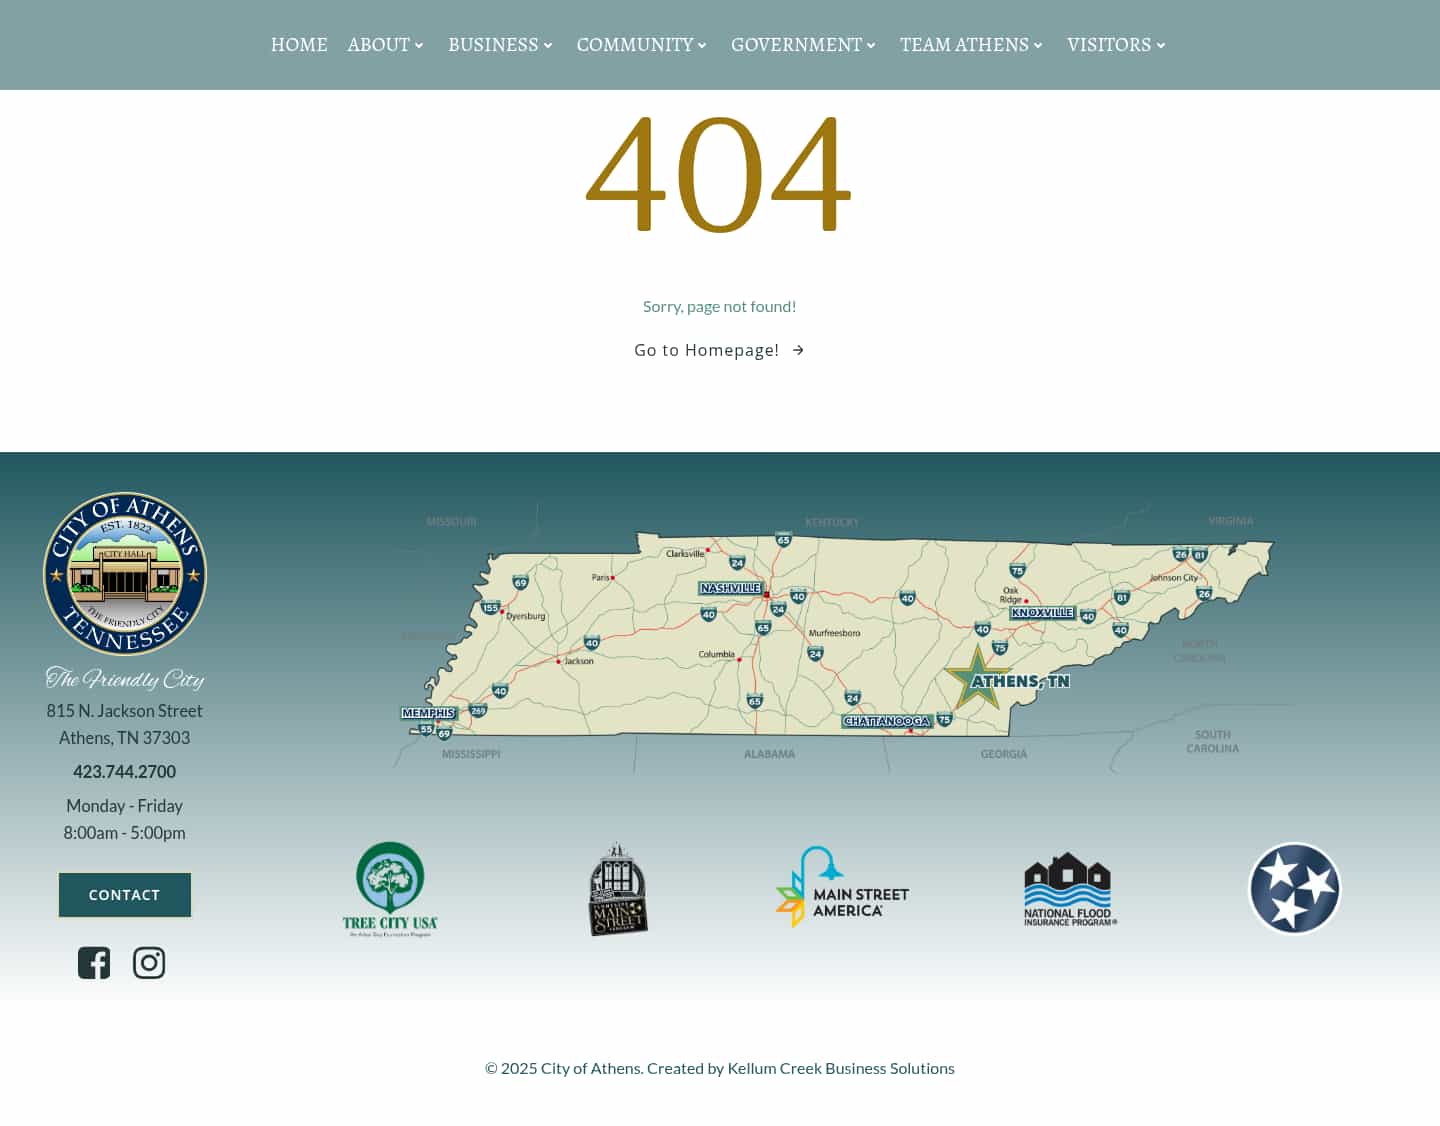Screen dimensions: 1440x1126
Task: Open the Business menu item
Action: (493, 45)
